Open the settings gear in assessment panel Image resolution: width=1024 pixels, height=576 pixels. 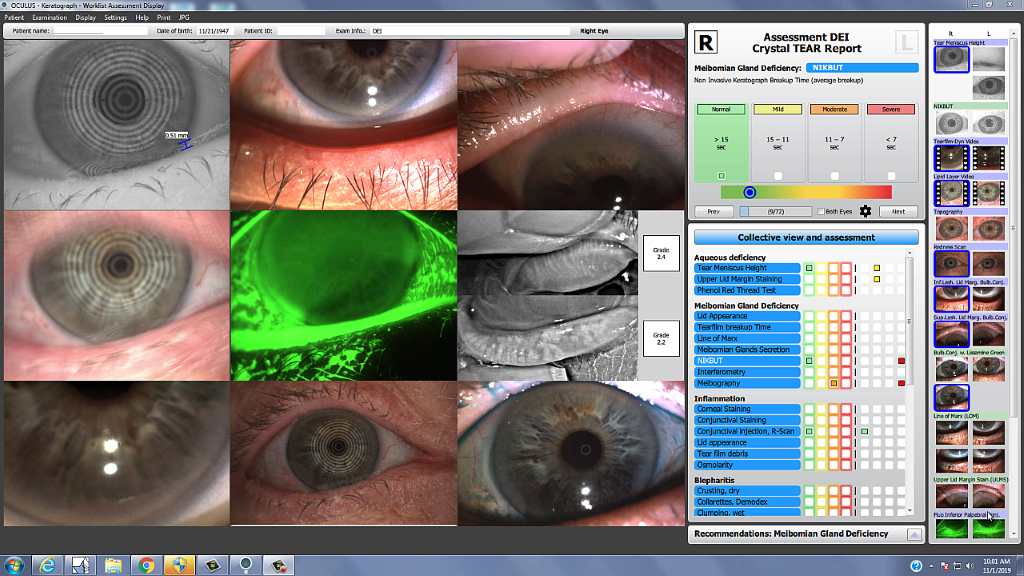866,211
